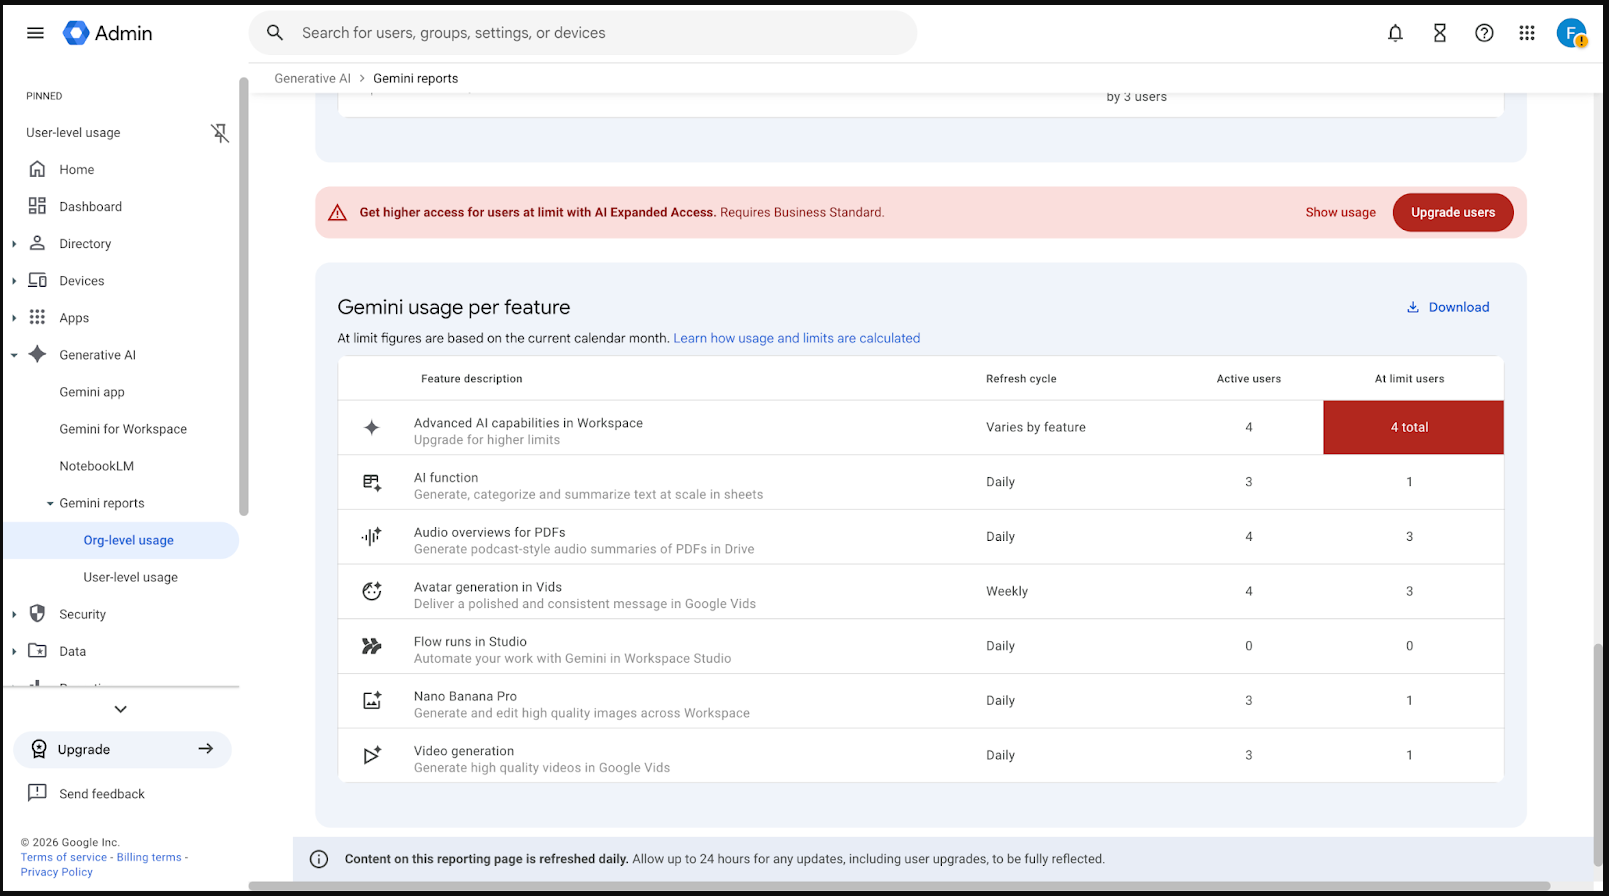Unpin User-level usage from pinned list

220,133
